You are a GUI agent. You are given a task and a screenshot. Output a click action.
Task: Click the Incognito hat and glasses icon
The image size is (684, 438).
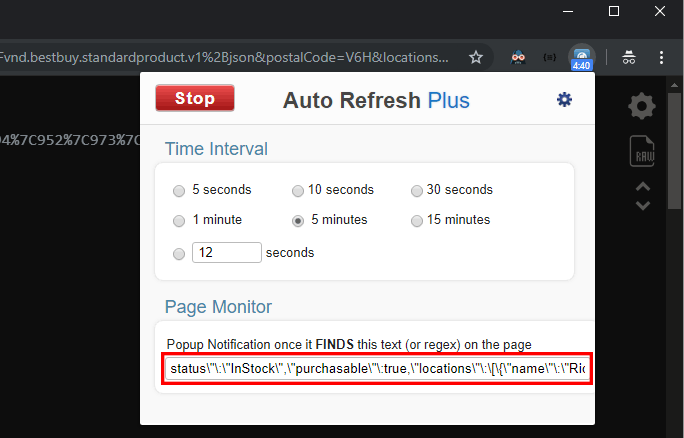[x=629, y=57]
